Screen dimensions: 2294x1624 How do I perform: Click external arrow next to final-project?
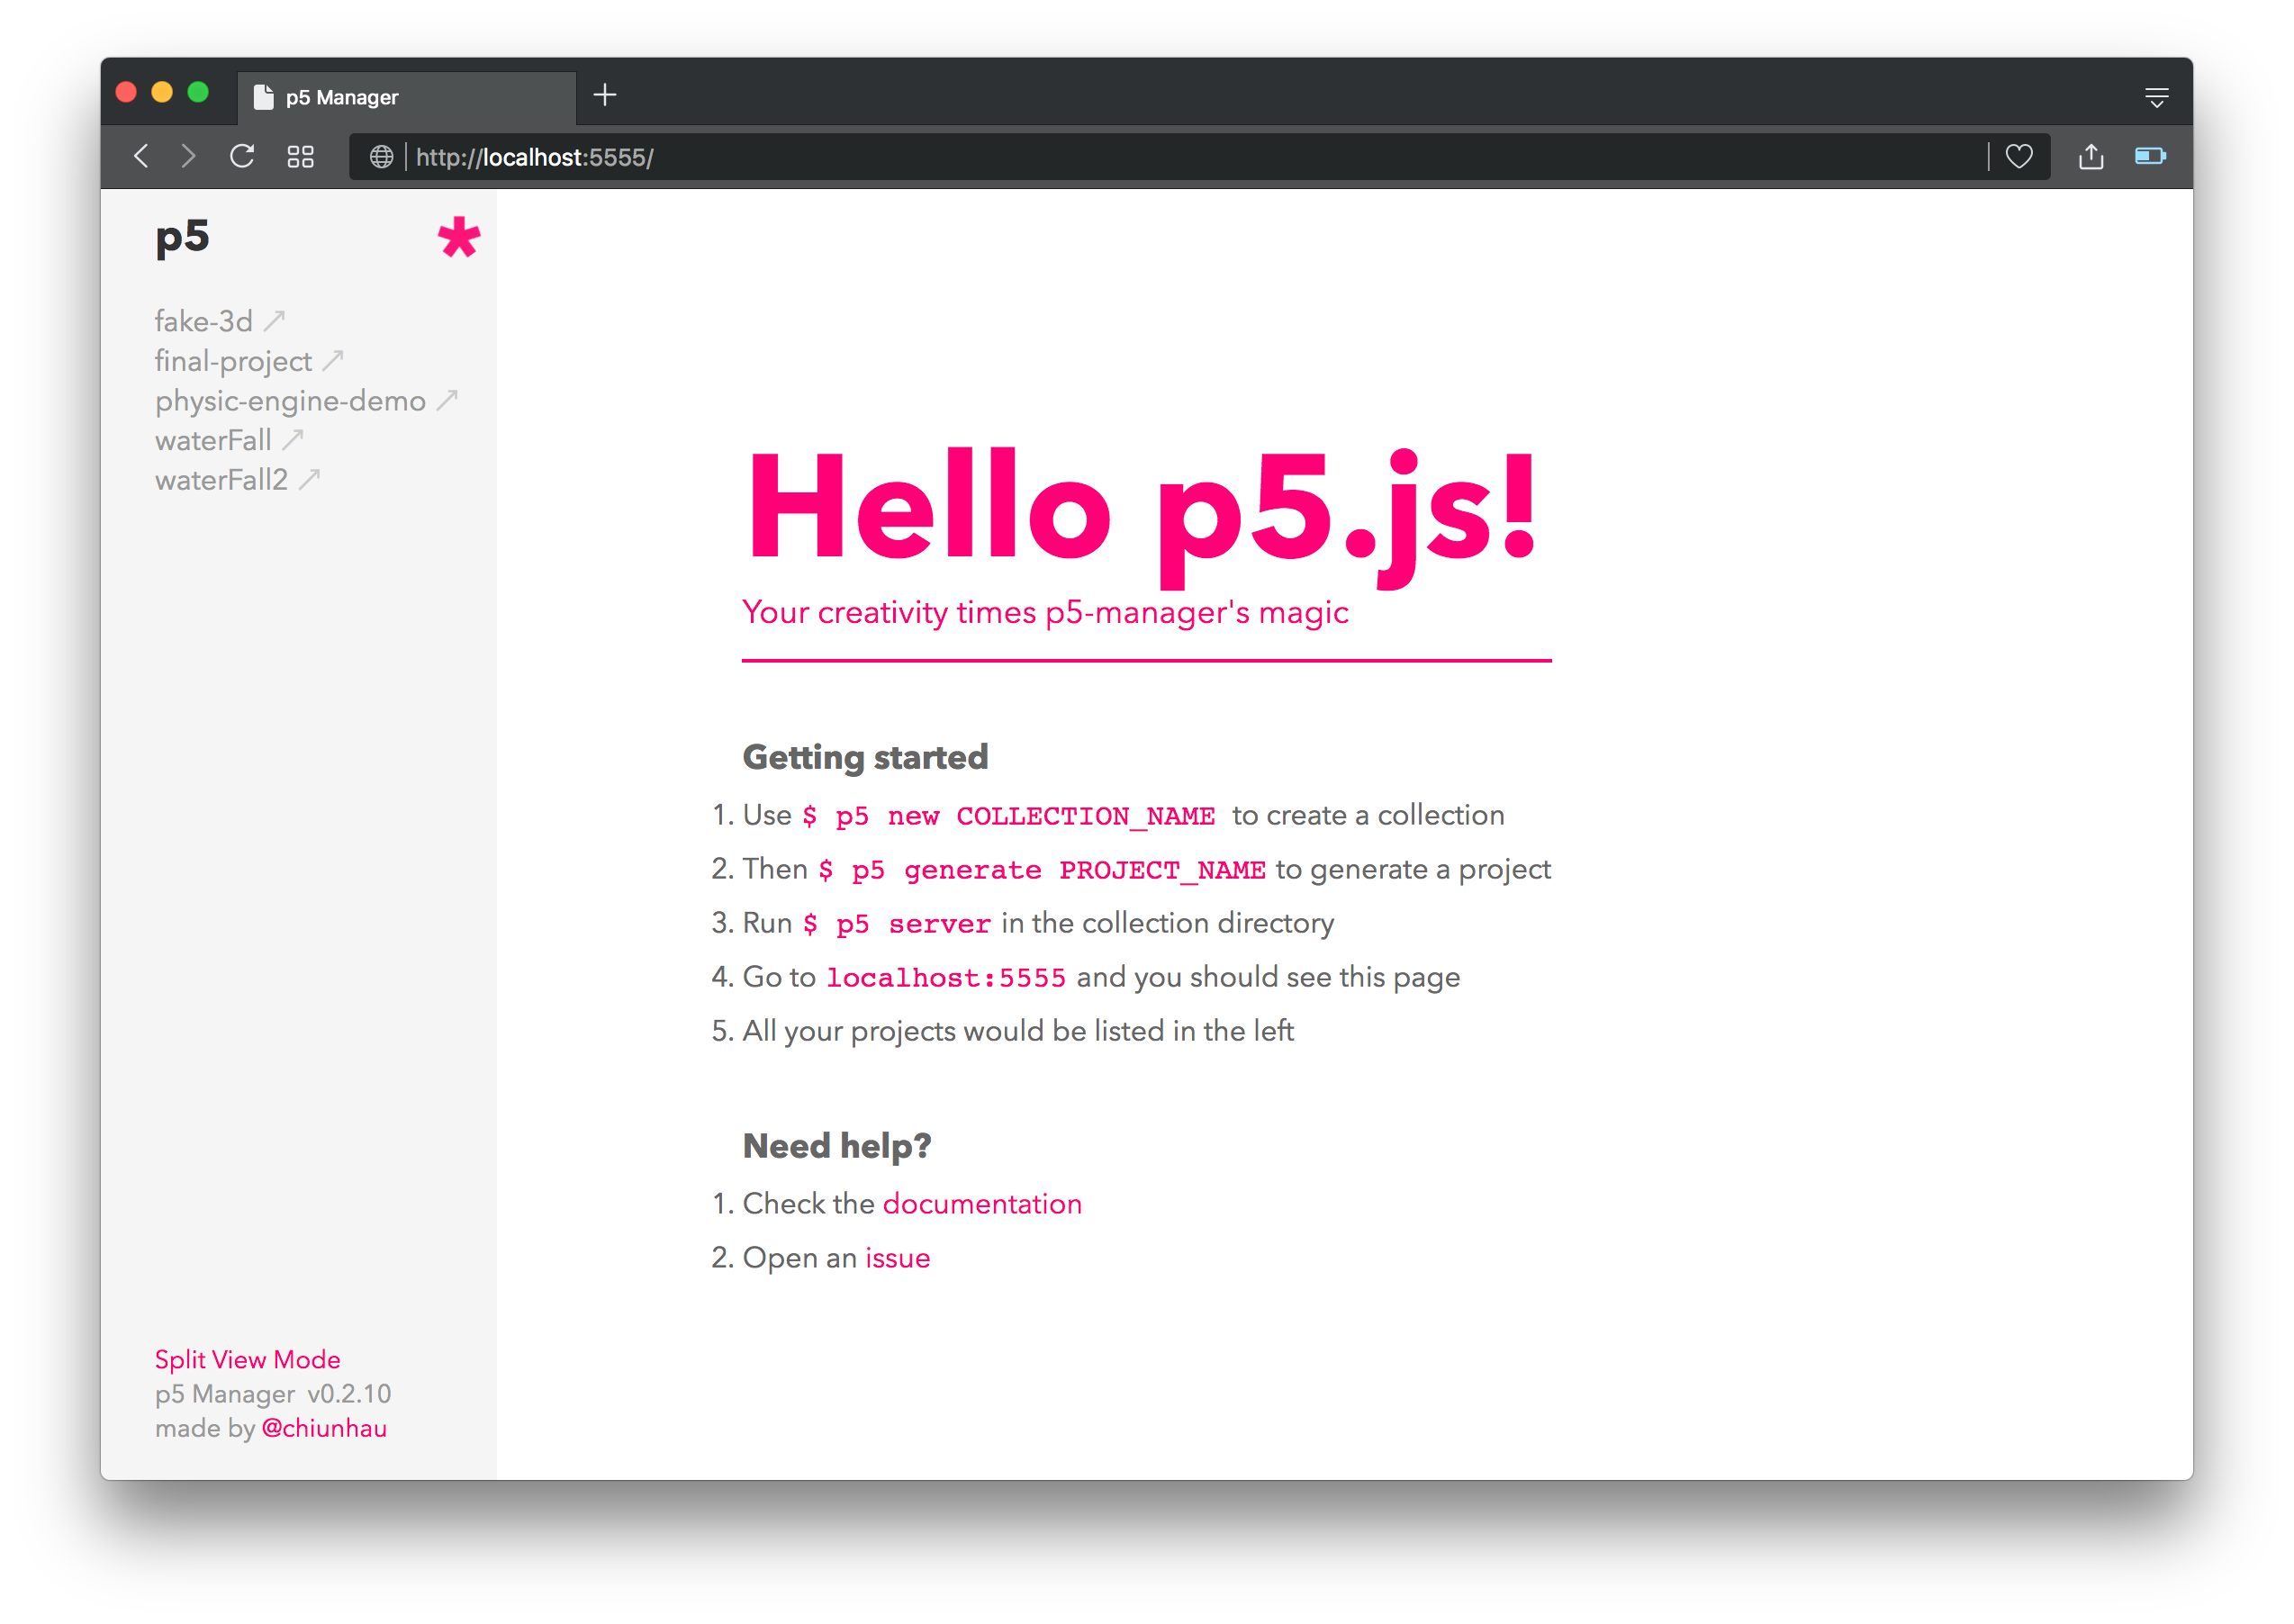pyautogui.click(x=333, y=360)
